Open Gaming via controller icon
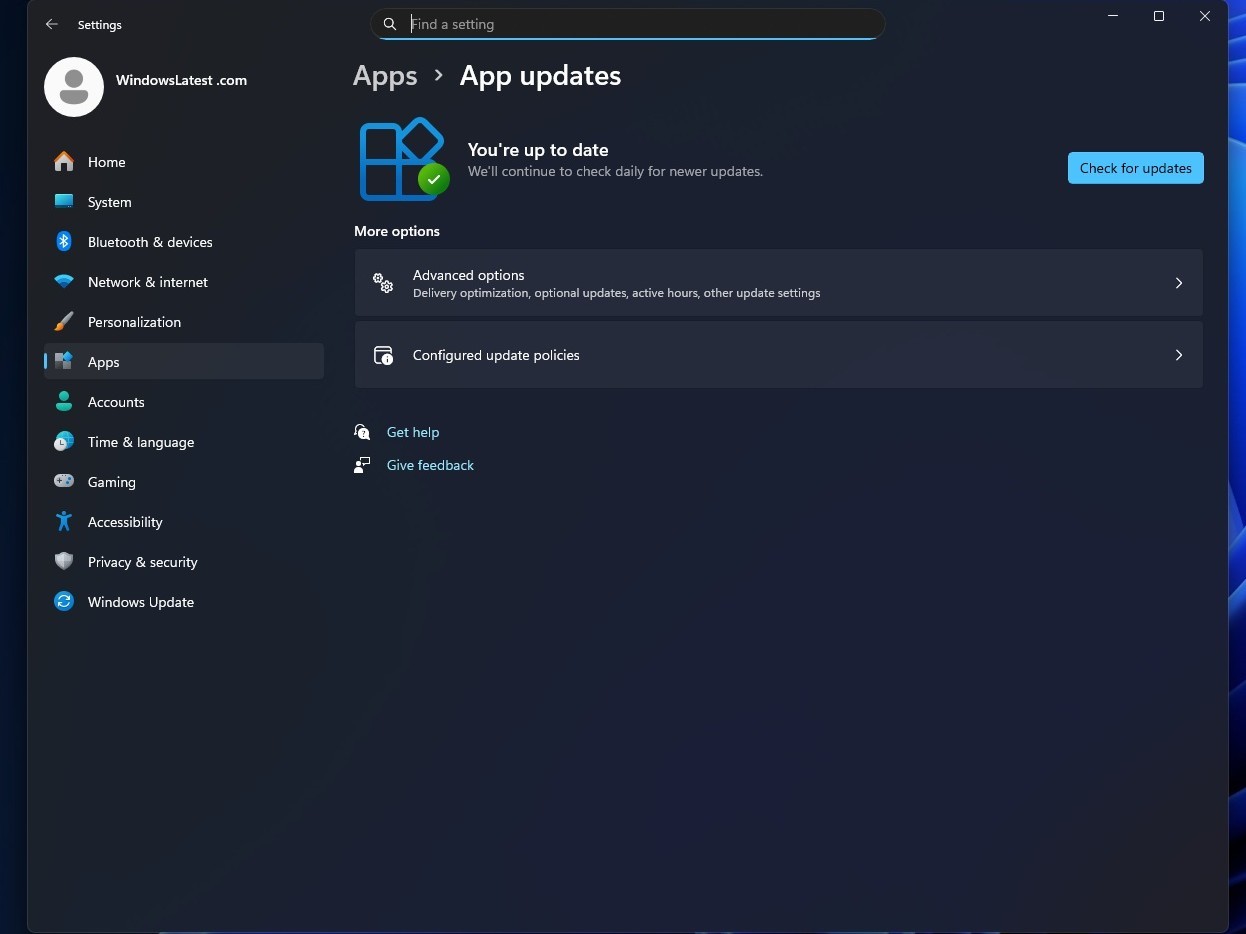The width and height of the screenshot is (1246, 934). click(64, 482)
